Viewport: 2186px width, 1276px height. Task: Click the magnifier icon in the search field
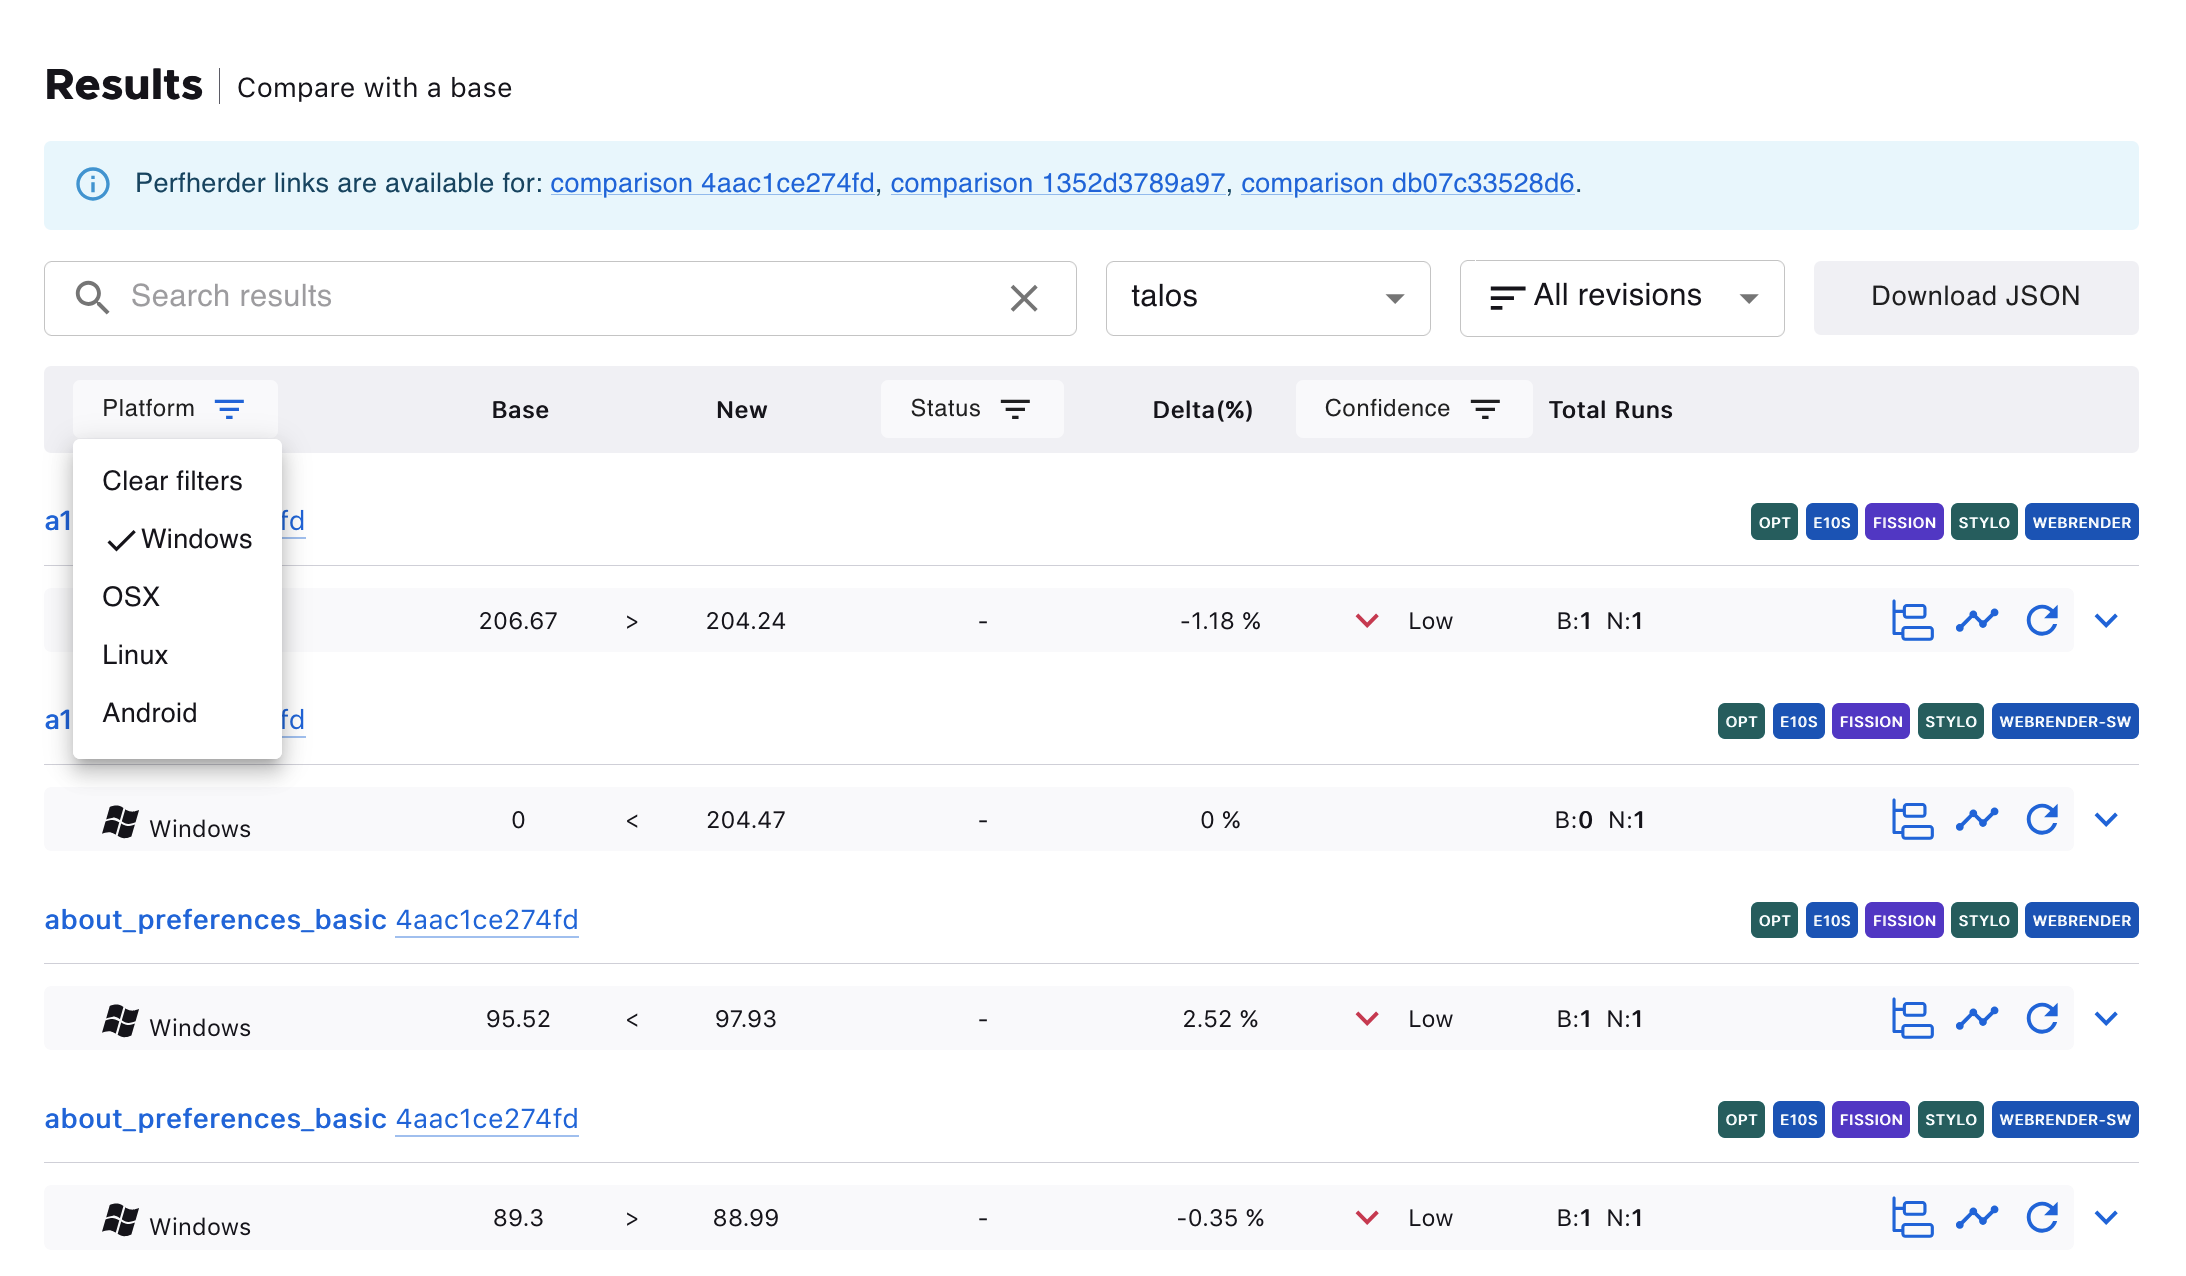[91, 297]
